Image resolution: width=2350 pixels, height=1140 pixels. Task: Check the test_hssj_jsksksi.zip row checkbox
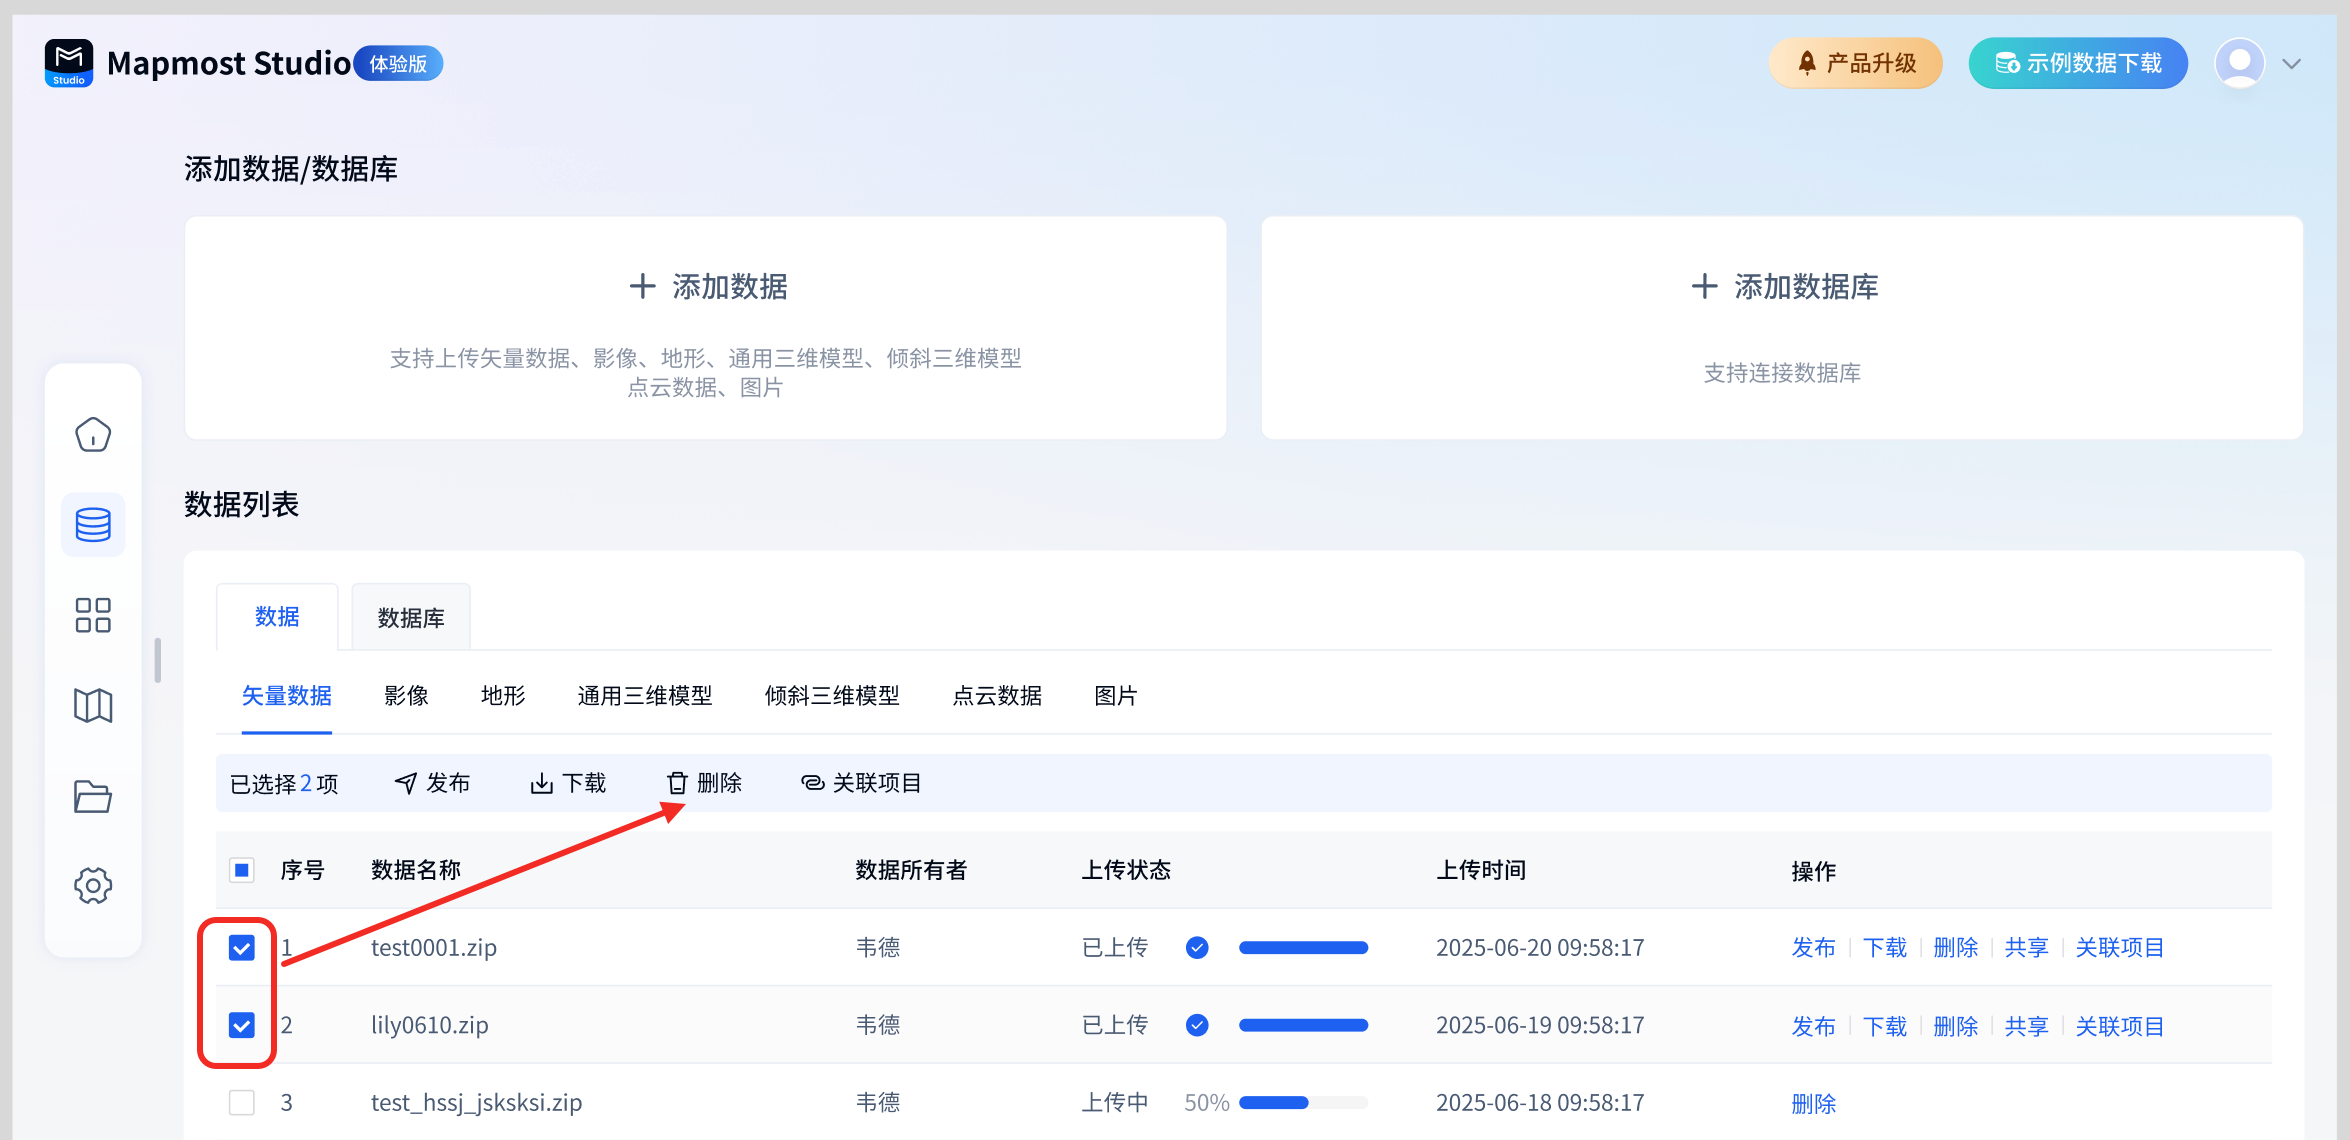(x=242, y=1102)
